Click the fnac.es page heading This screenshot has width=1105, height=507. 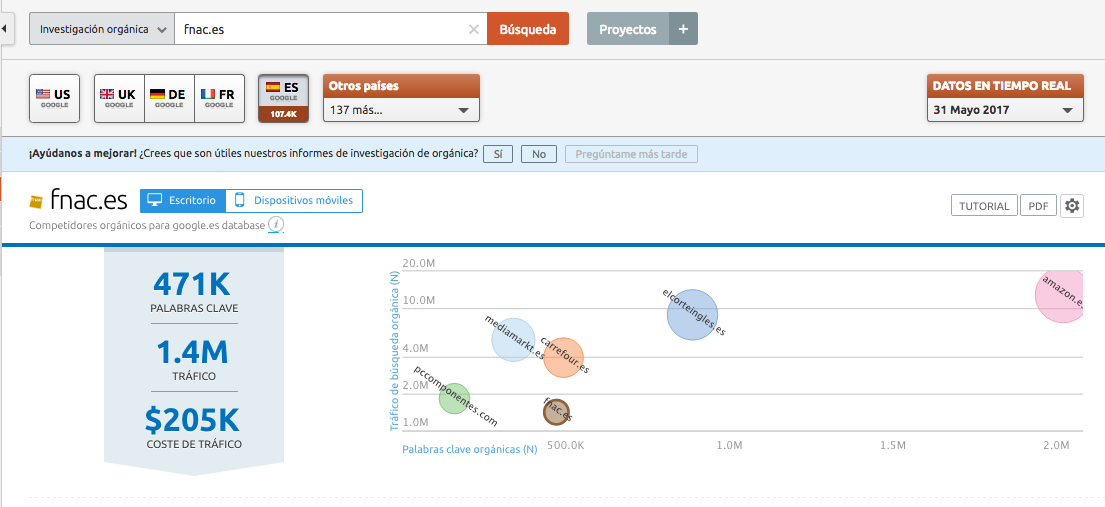coord(89,200)
